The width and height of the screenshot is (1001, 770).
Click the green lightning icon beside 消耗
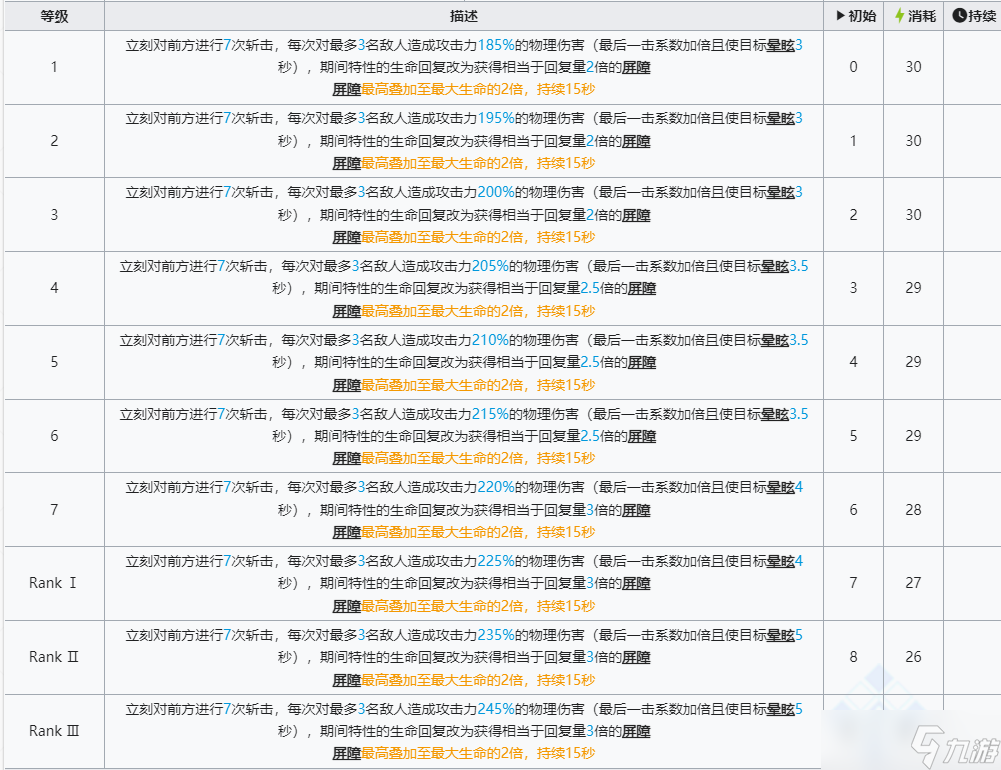coord(899,16)
